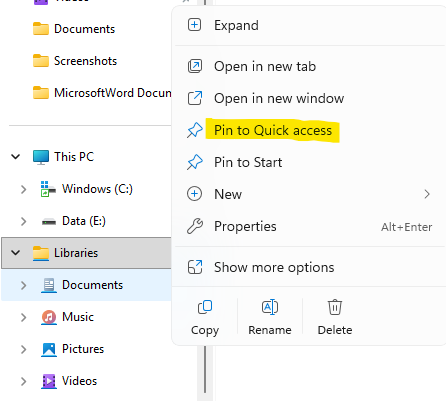This screenshot has height=401, width=446.
Task: Click the Data (E:) drive icon
Action: pyautogui.click(x=49, y=221)
